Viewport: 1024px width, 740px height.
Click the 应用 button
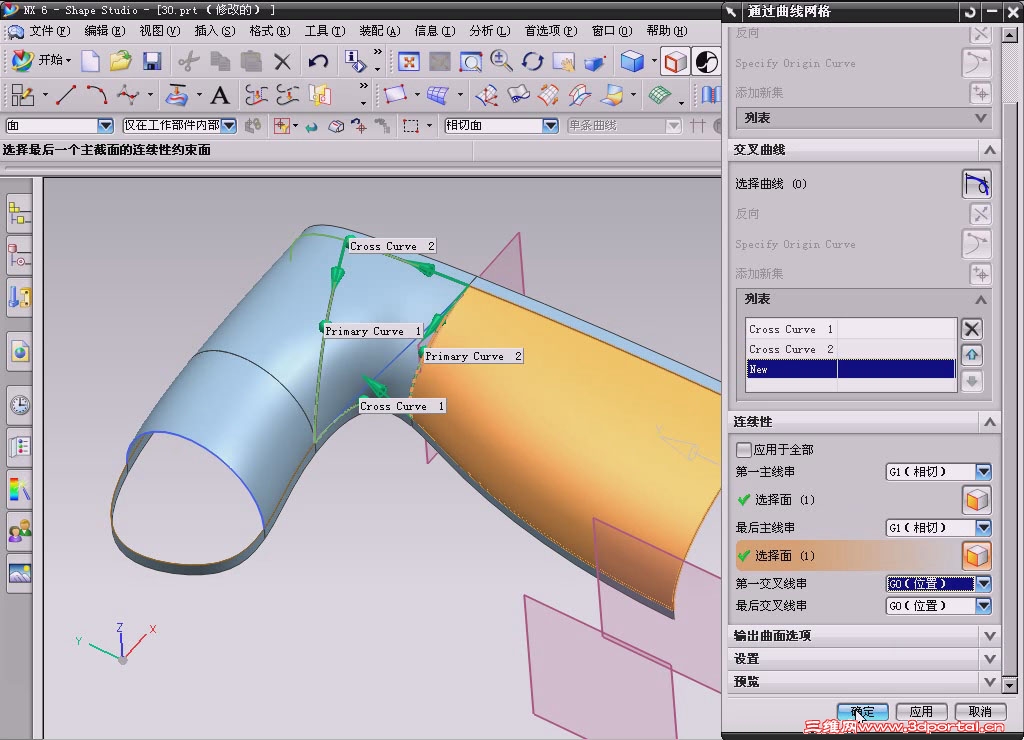pos(921,711)
